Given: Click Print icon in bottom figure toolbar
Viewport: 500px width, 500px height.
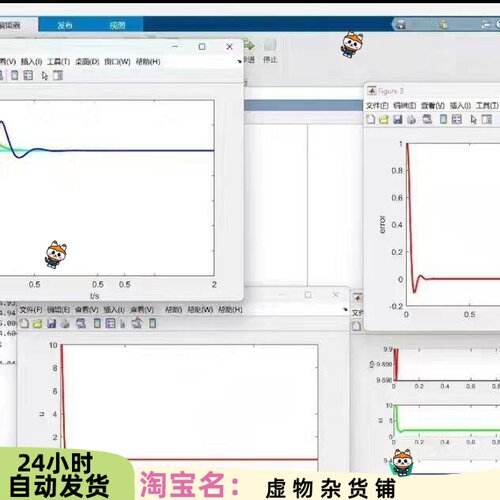Looking at the screenshot, I should click(x=65, y=323).
